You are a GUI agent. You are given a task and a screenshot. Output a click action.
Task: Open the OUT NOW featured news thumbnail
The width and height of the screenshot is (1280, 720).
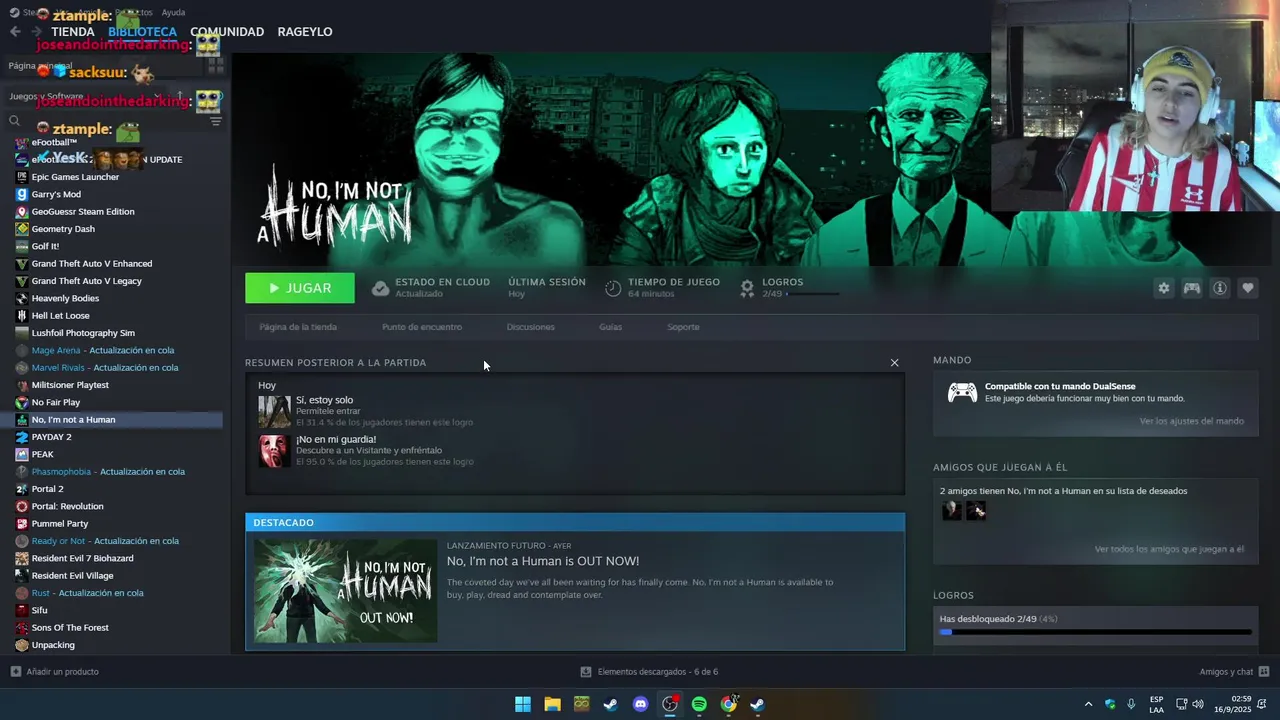click(345, 591)
